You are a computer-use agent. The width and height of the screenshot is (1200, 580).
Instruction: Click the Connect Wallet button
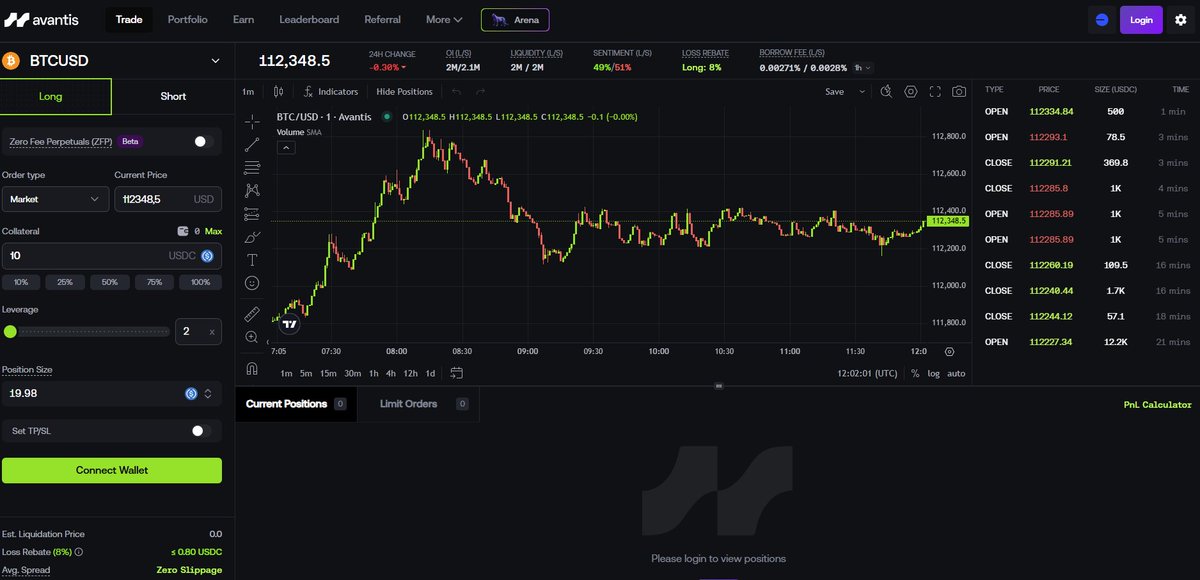tap(112, 470)
